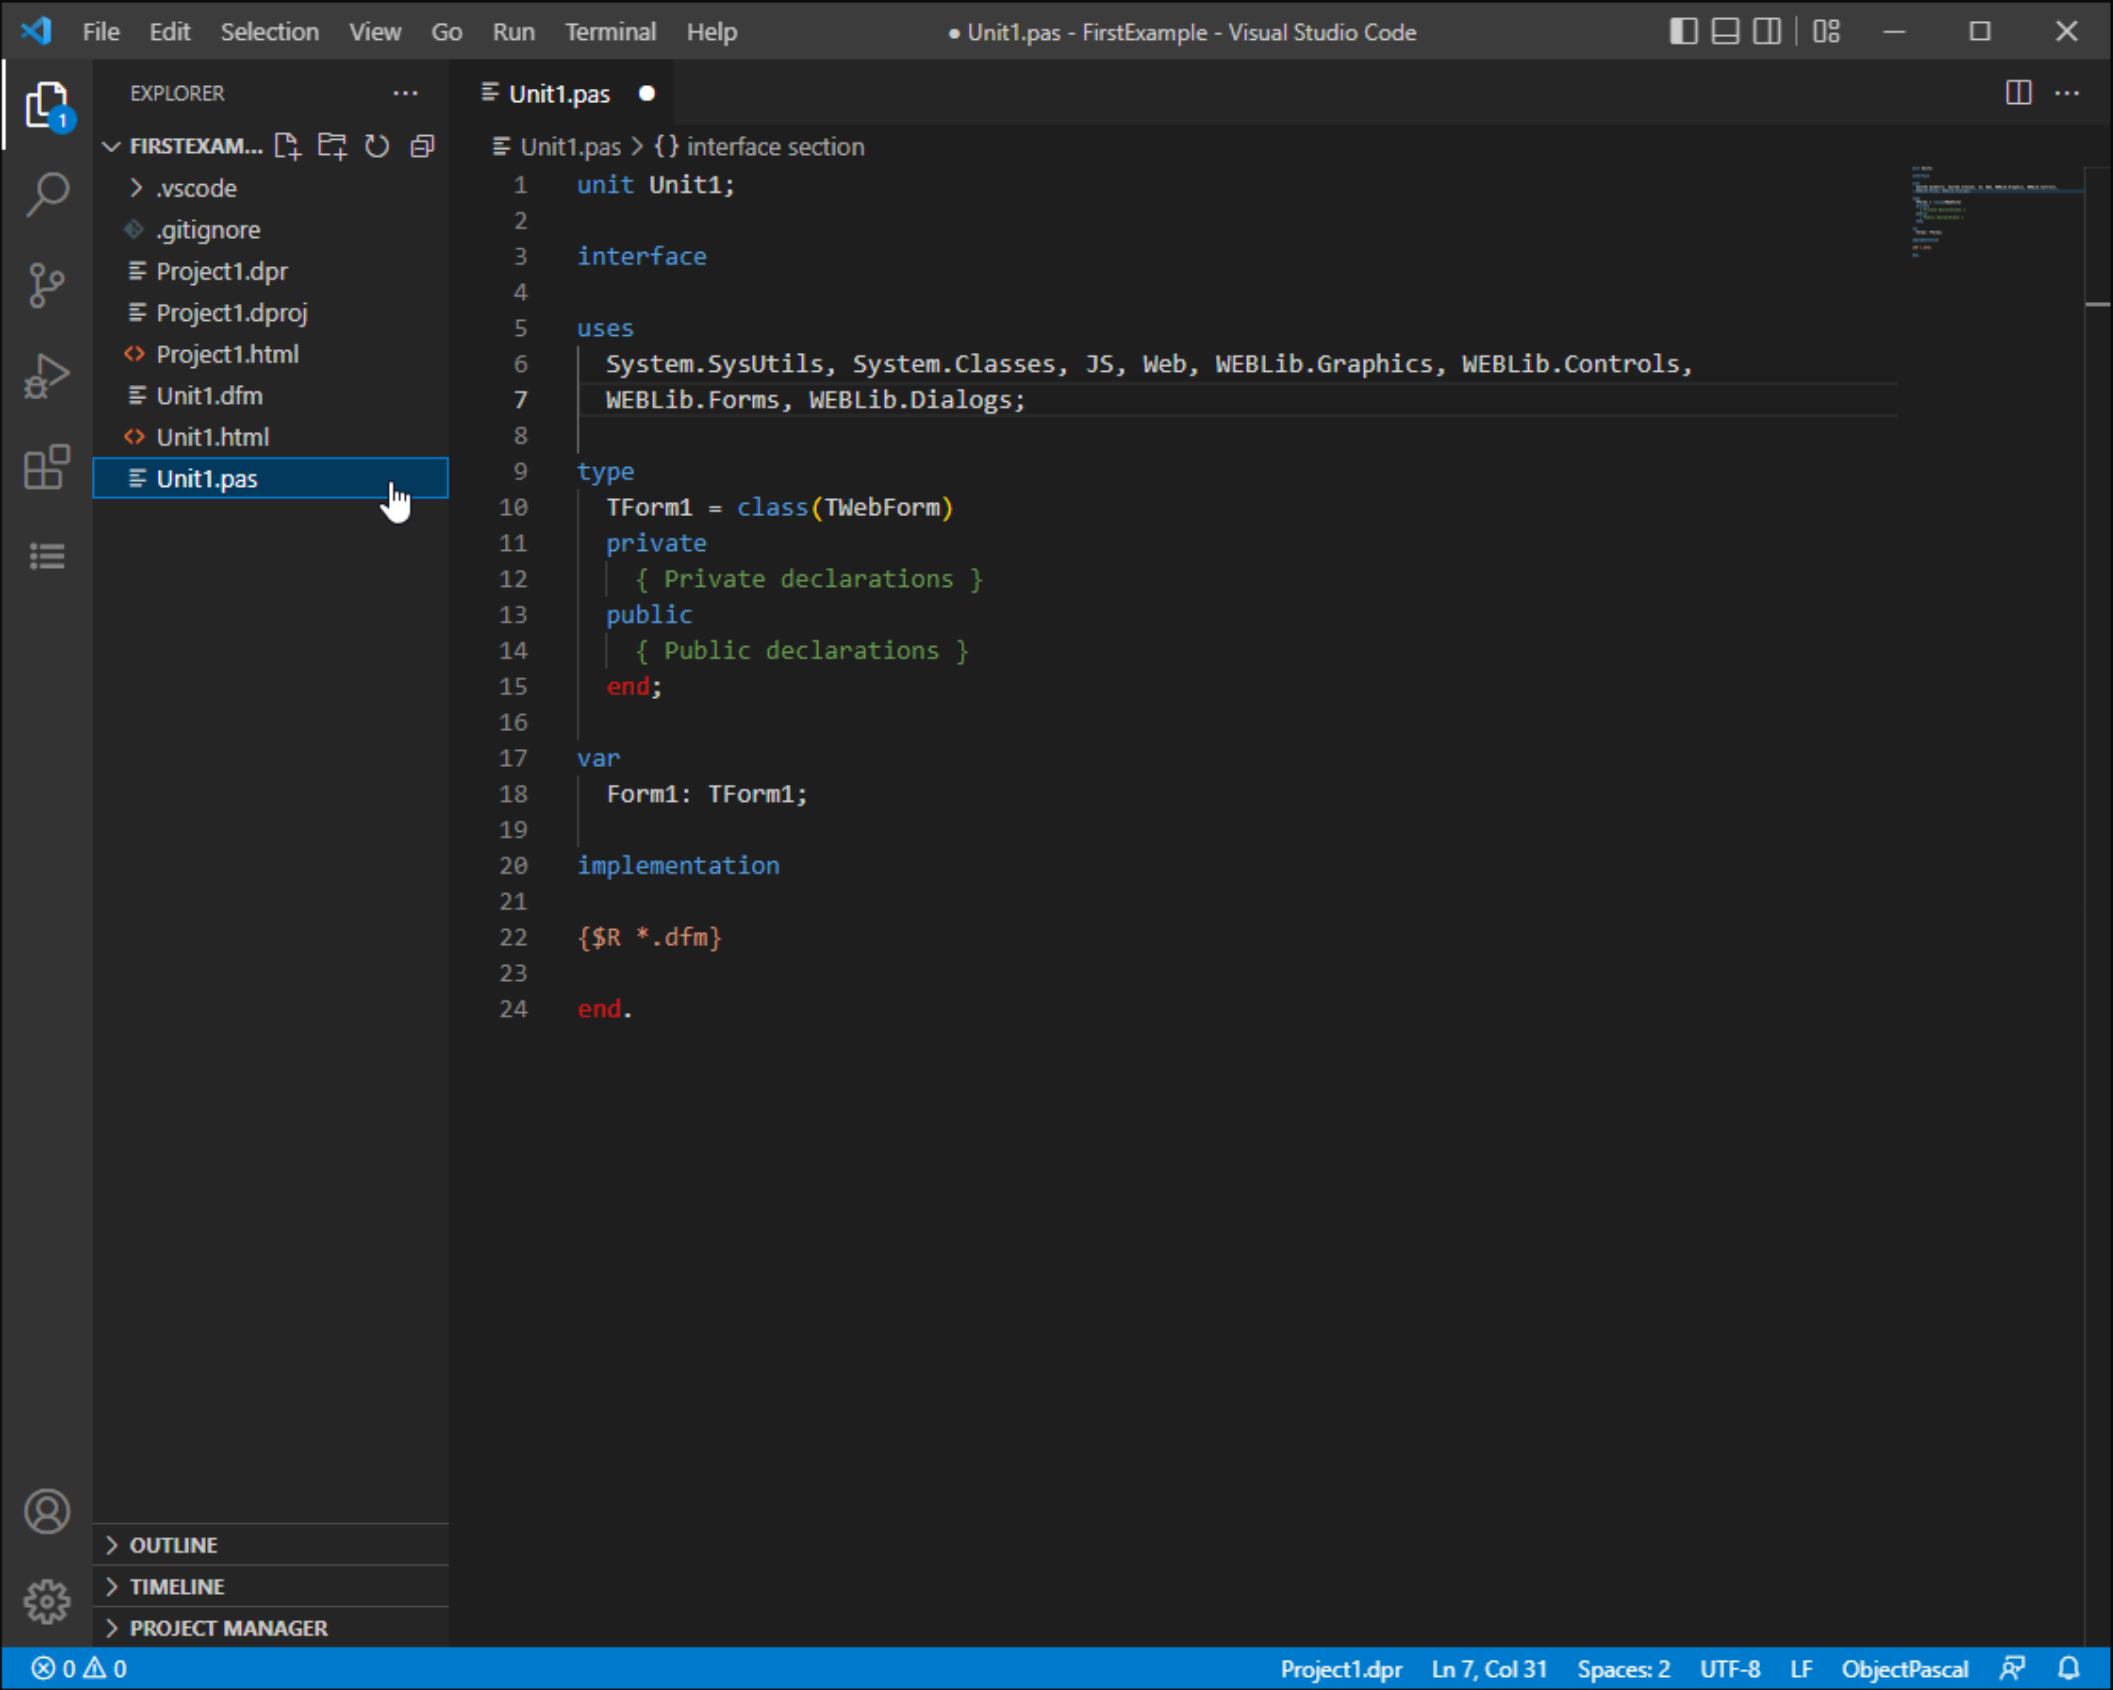
Task: Click interface section breadcrumb
Action: coord(775,147)
